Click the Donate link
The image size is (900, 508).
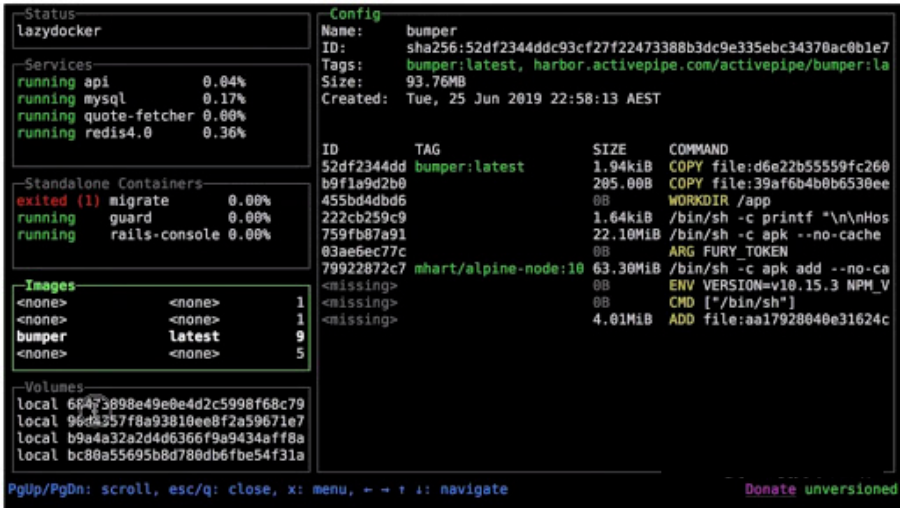(x=770, y=489)
